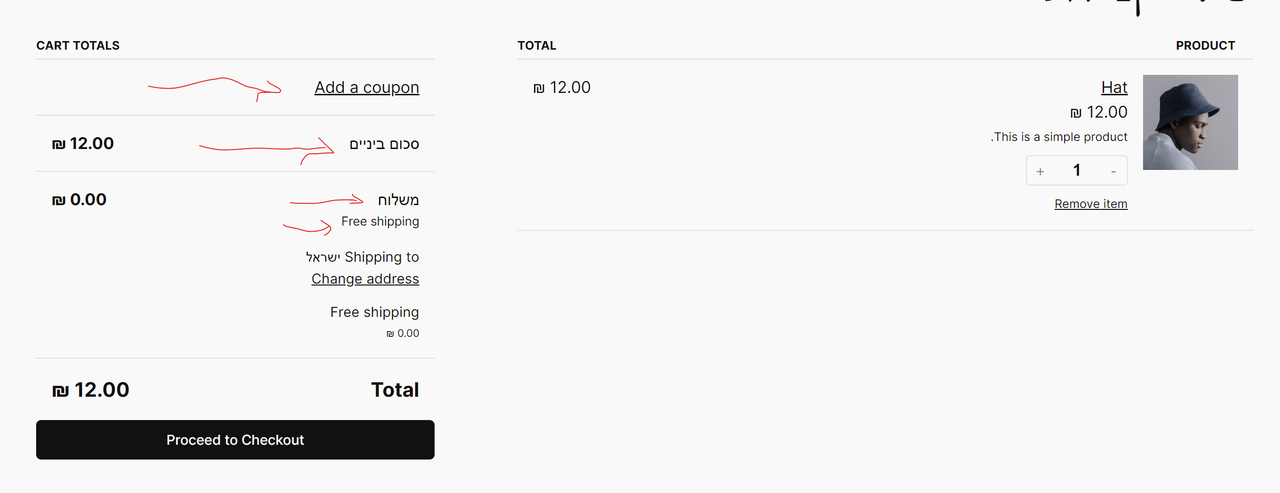Image resolution: width=1280 pixels, height=493 pixels.
Task: Click the 12.00 unit price under Hat
Action: (1099, 113)
